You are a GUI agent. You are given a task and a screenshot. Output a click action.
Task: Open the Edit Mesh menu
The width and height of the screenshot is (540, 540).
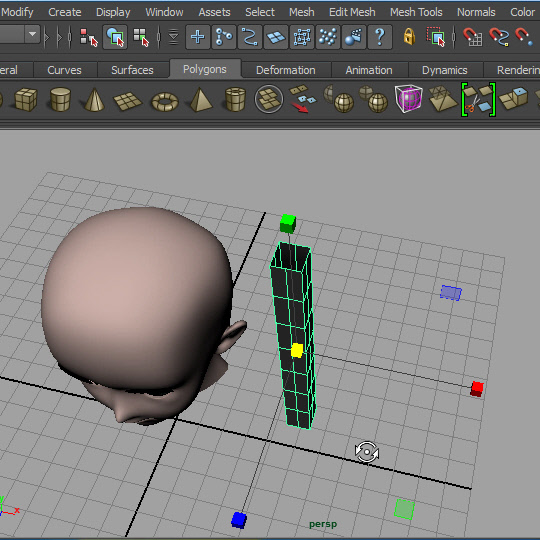tap(352, 12)
